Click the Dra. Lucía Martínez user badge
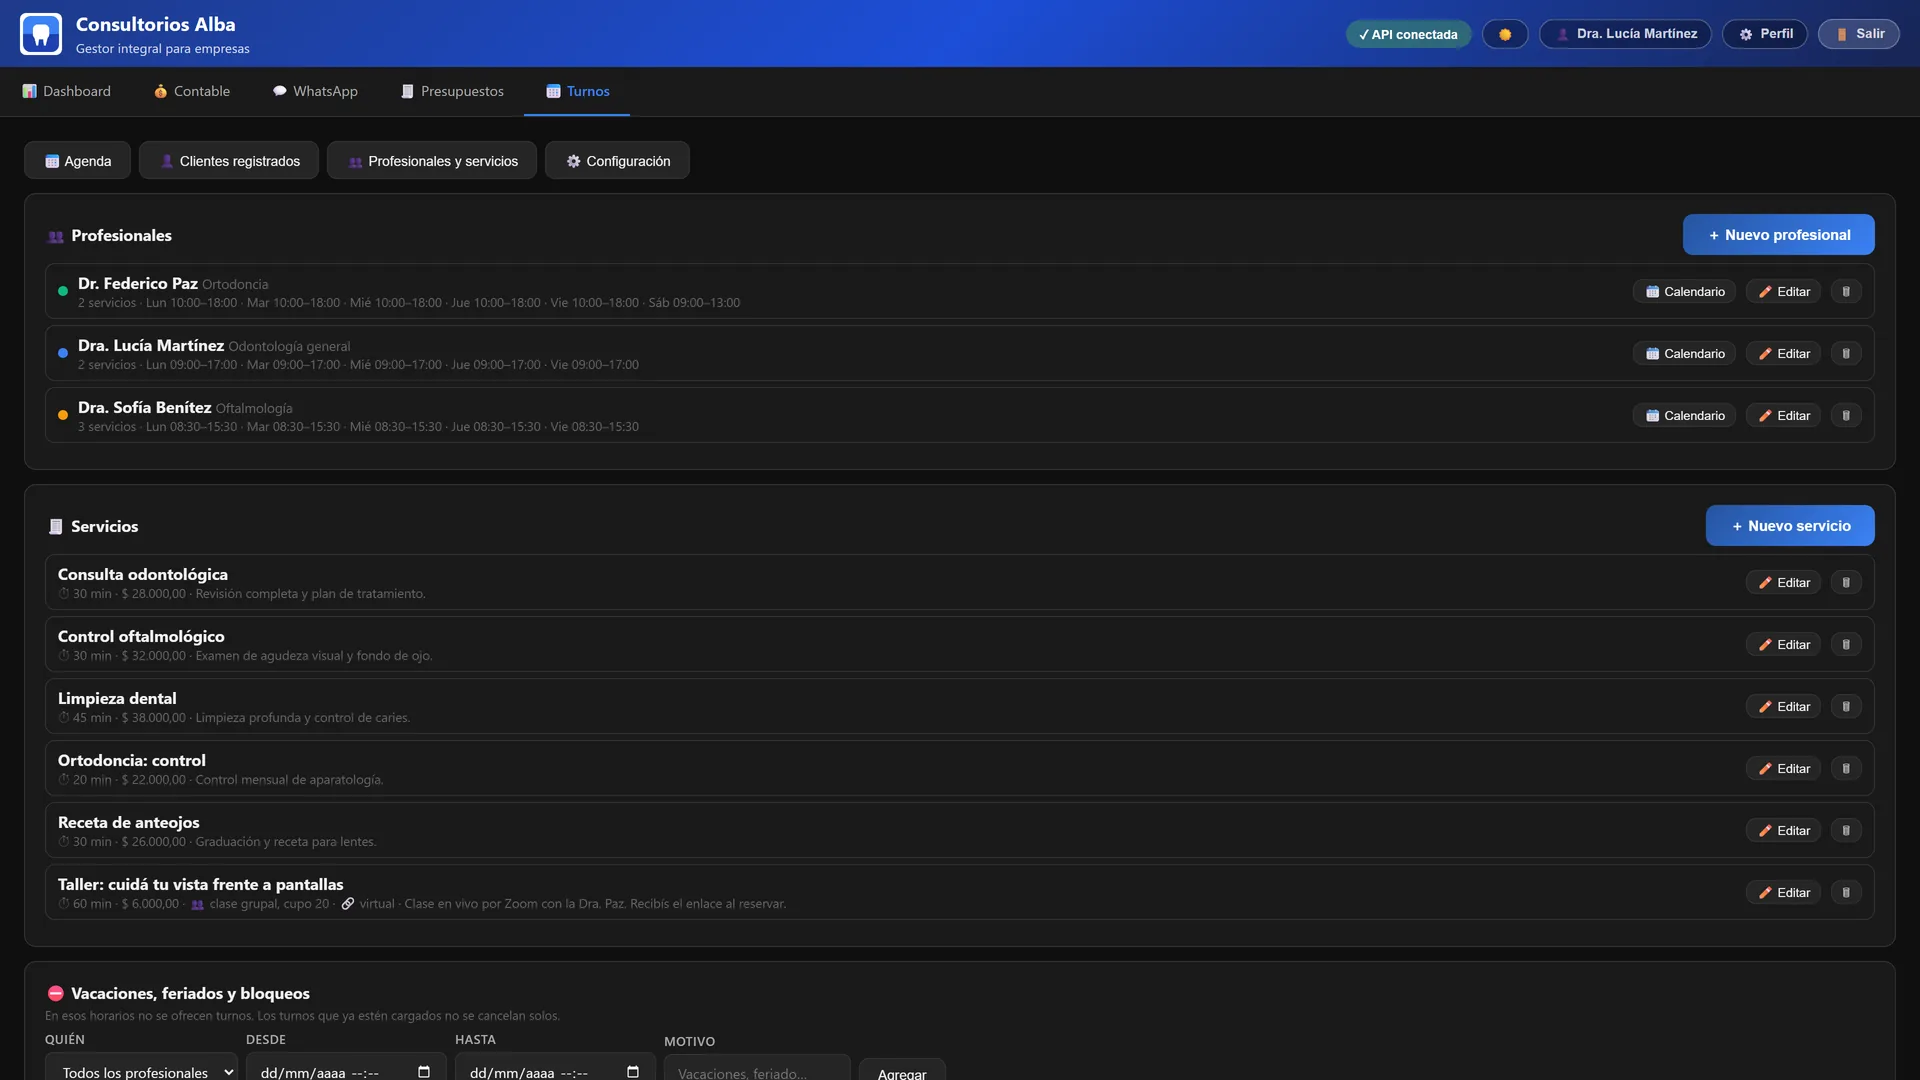 point(1625,34)
